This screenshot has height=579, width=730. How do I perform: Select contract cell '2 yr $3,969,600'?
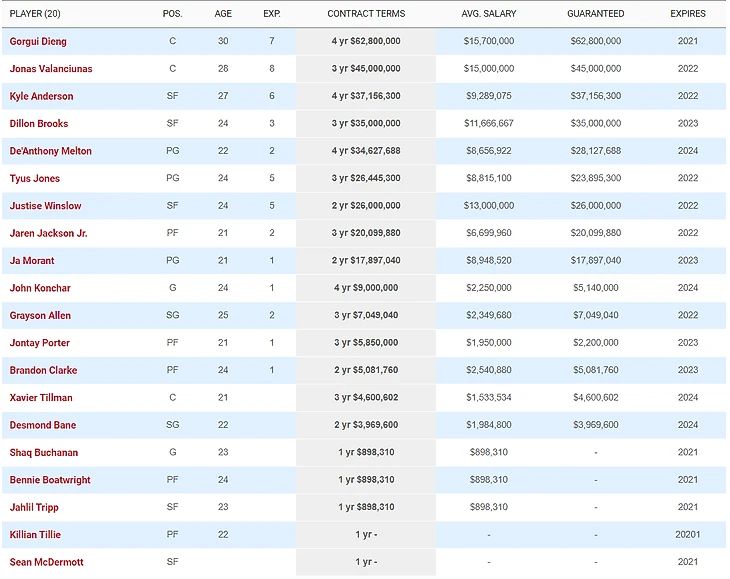point(366,425)
